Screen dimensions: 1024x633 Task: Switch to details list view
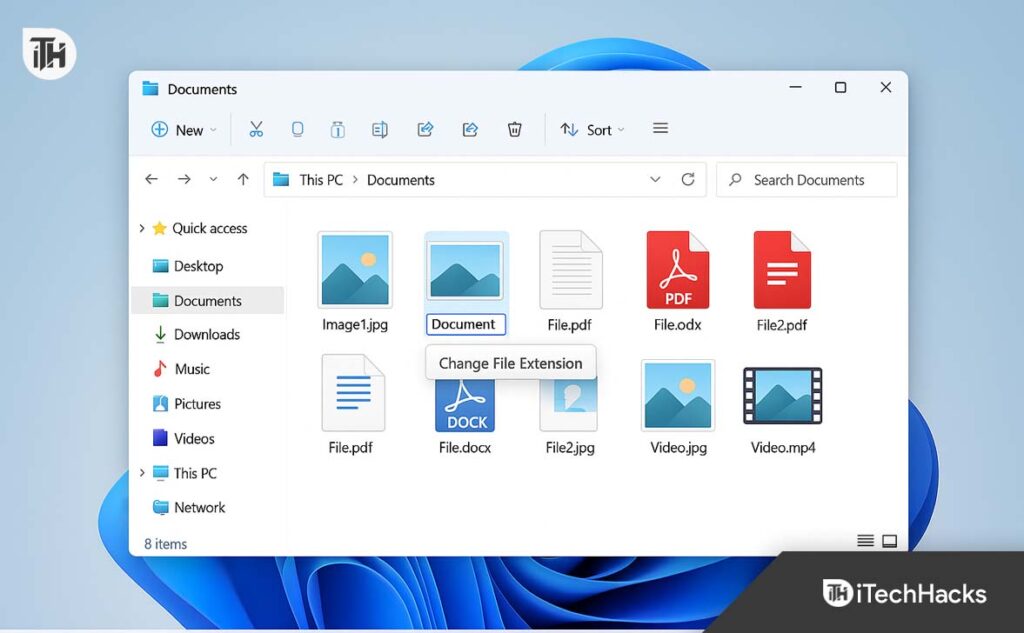click(x=864, y=540)
